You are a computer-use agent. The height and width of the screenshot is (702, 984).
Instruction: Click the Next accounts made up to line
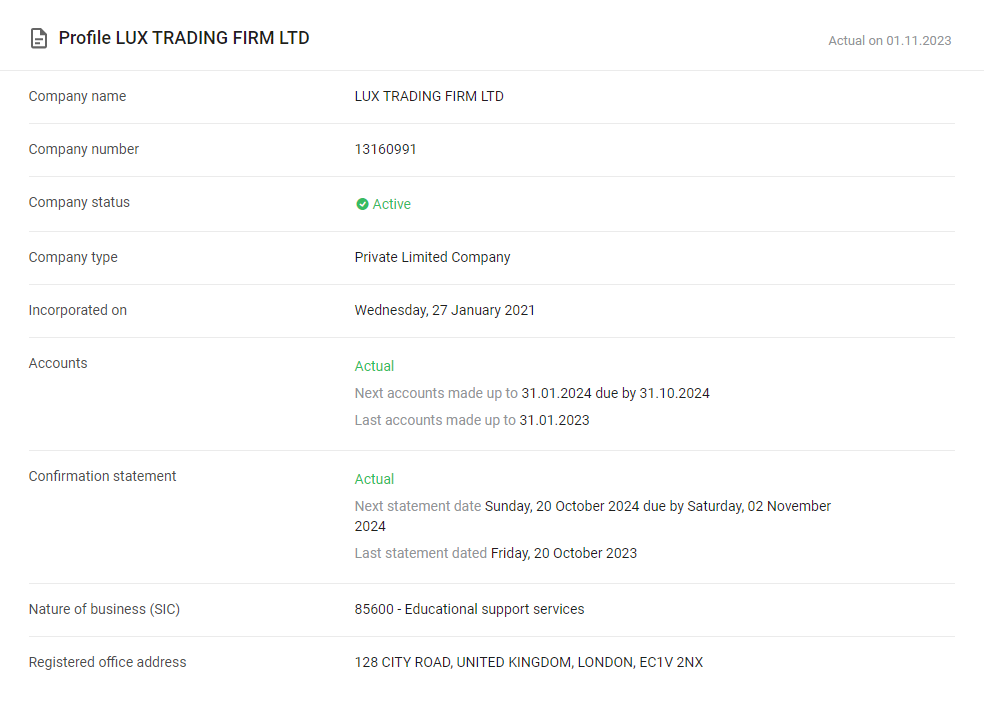(532, 393)
